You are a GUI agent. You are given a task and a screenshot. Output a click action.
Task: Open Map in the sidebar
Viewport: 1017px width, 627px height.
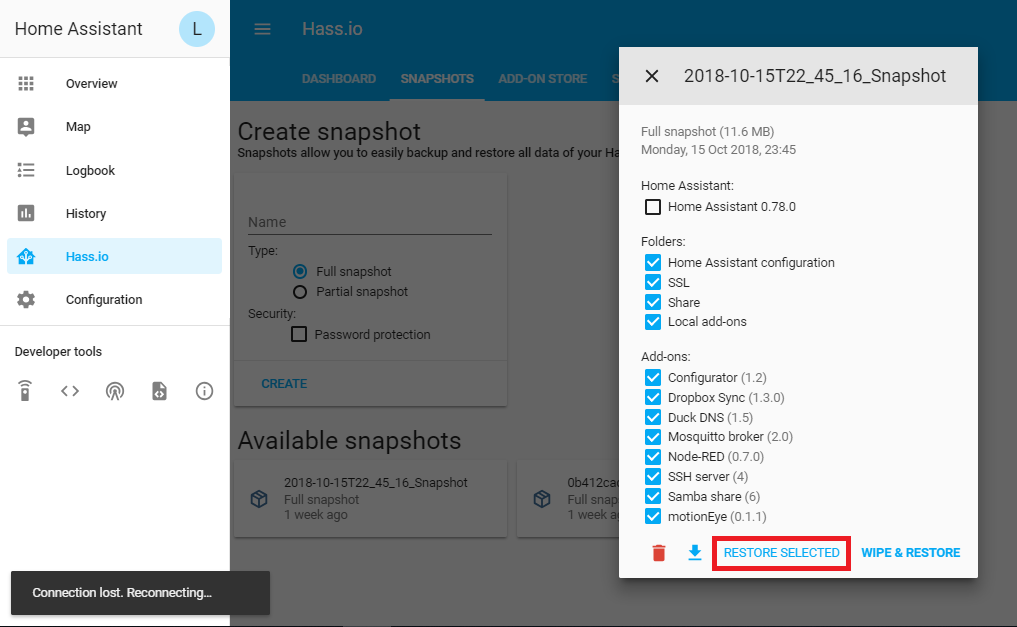(115, 126)
